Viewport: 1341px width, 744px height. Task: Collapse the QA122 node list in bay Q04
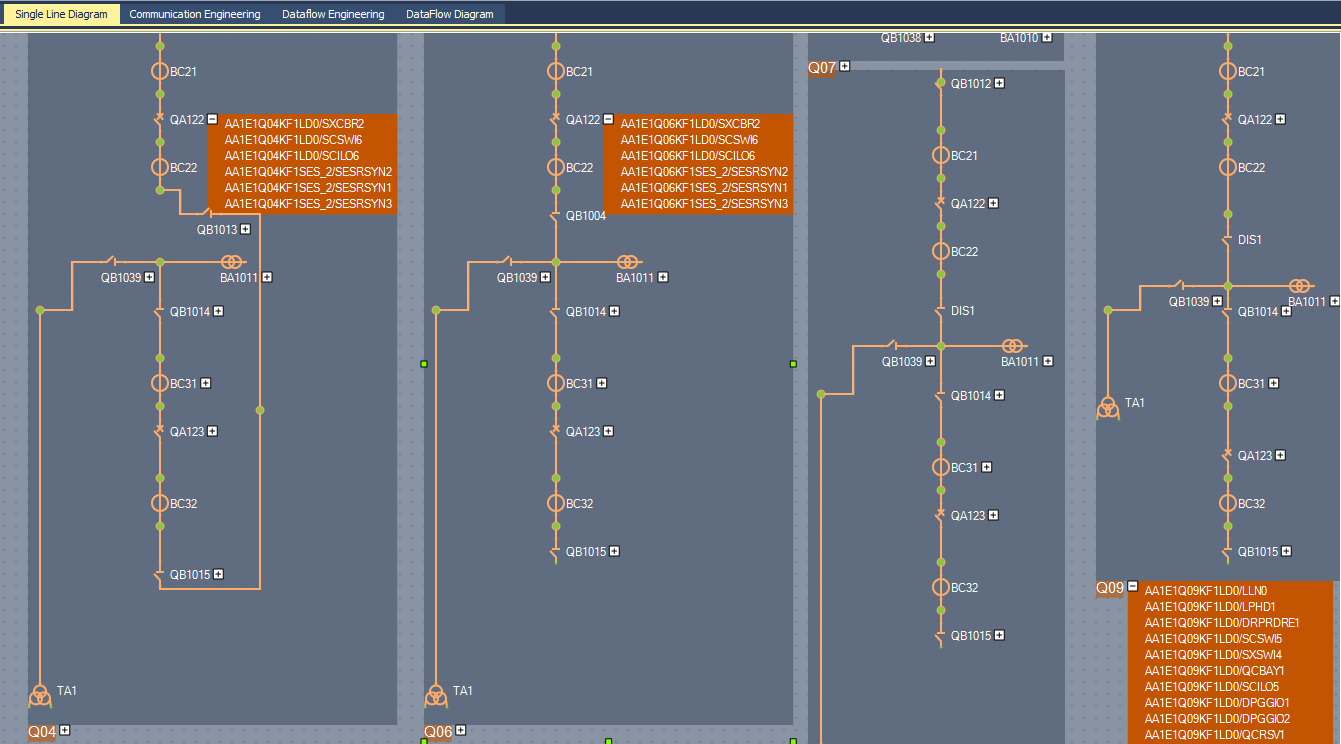(212, 119)
